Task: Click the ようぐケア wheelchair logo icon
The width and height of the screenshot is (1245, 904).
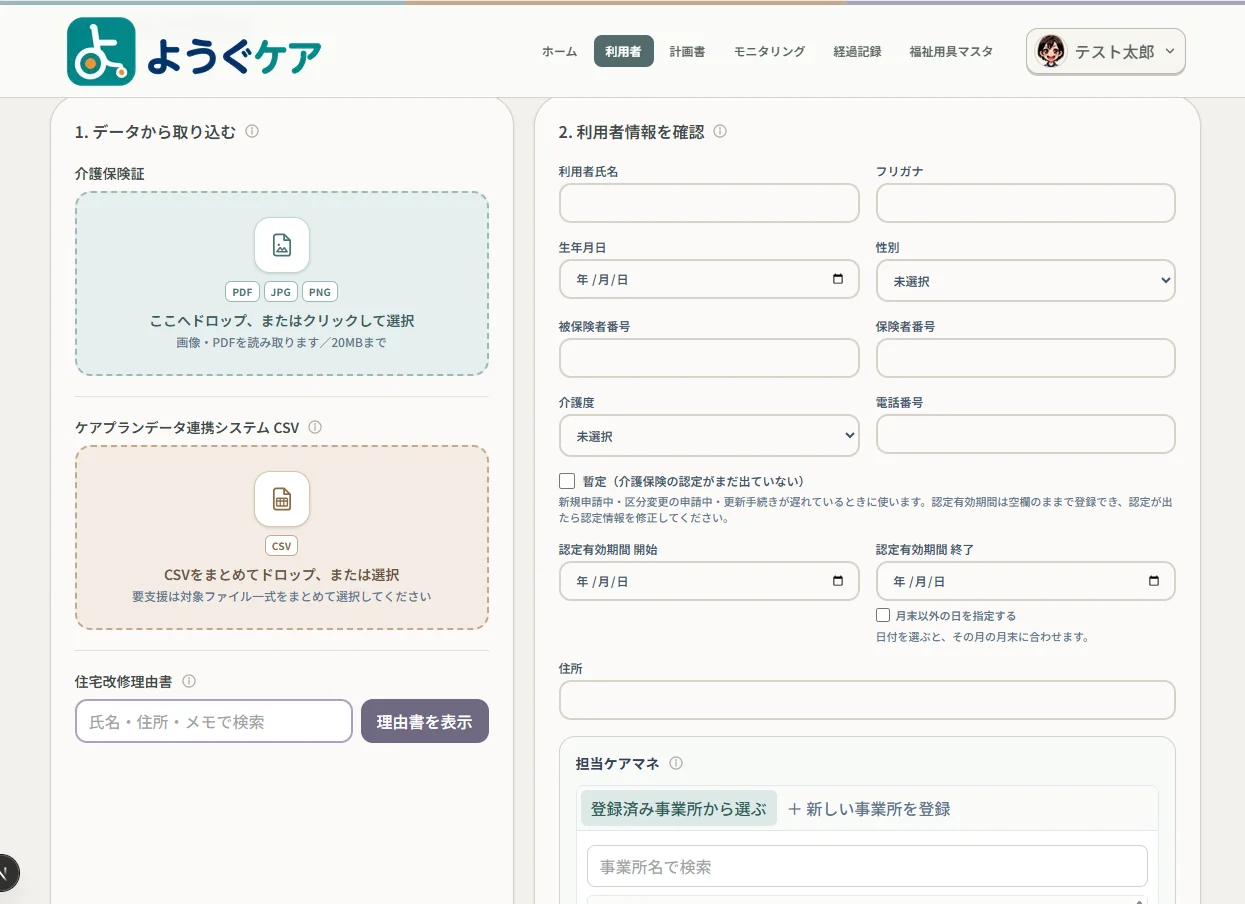Action: [101, 51]
